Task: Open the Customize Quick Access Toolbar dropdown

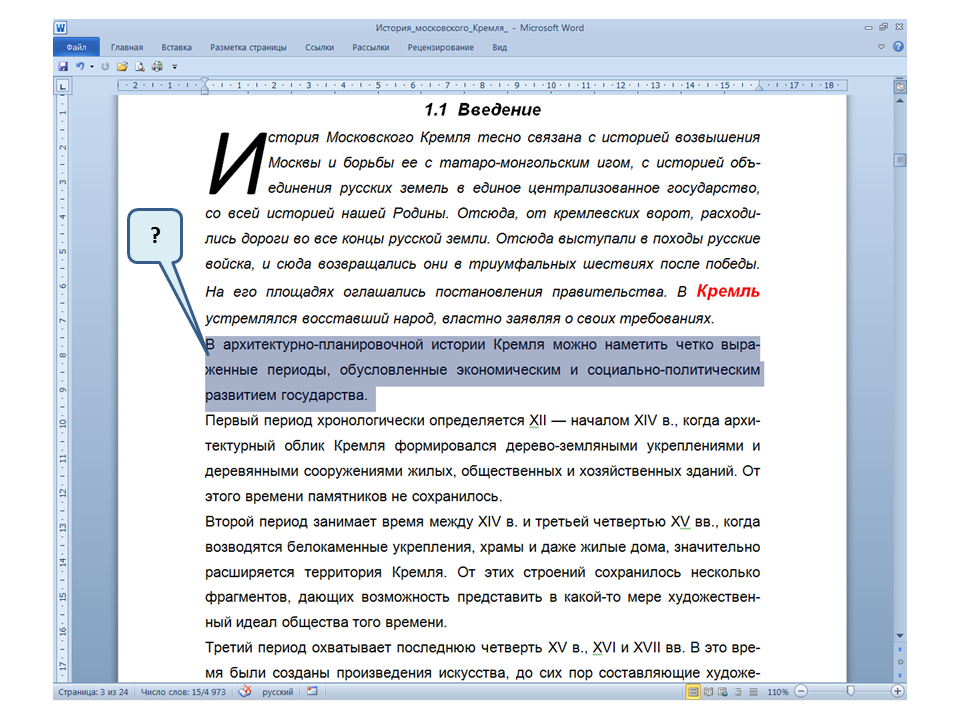Action: coord(174,66)
